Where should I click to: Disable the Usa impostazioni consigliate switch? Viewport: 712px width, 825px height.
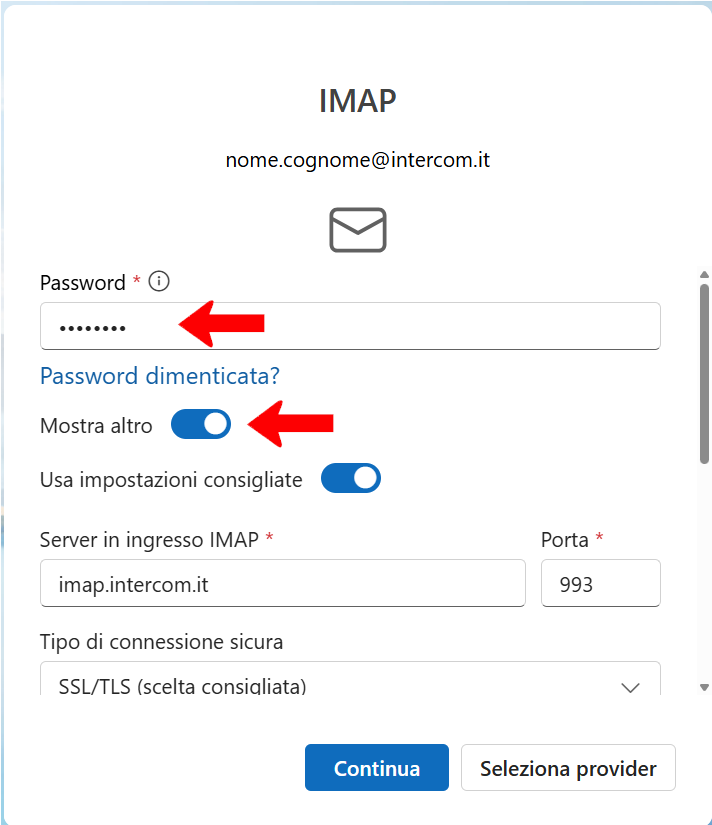(x=350, y=479)
